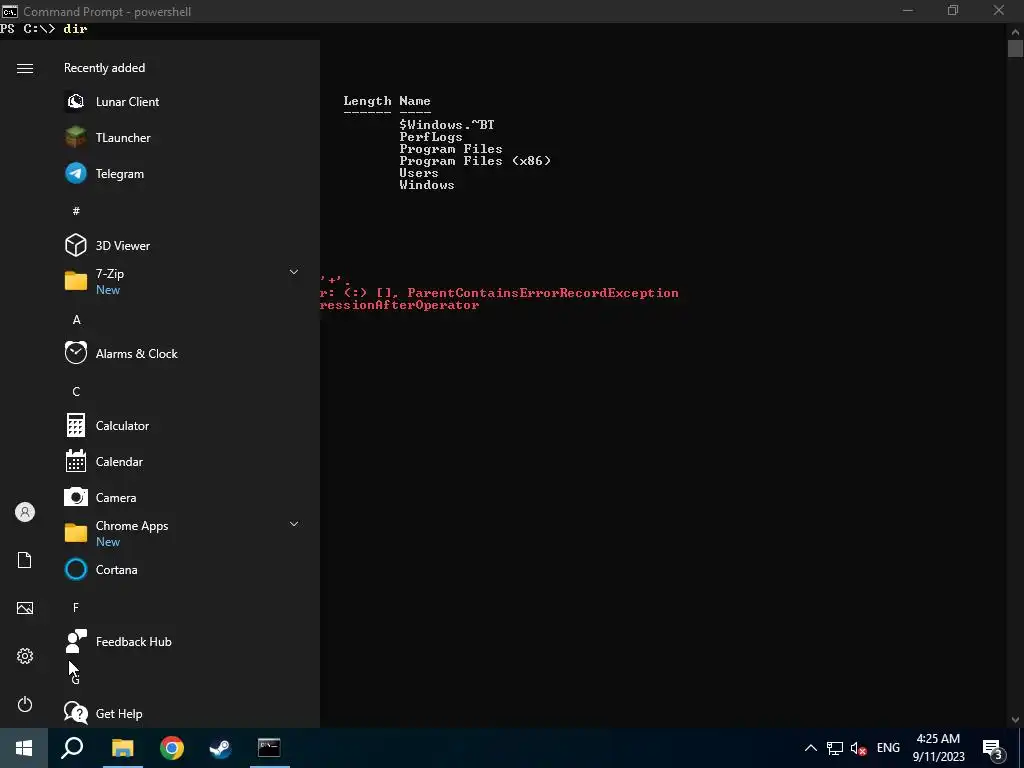The height and width of the screenshot is (768, 1024).
Task: Click the Name column header
Action: click(x=415, y=101)
